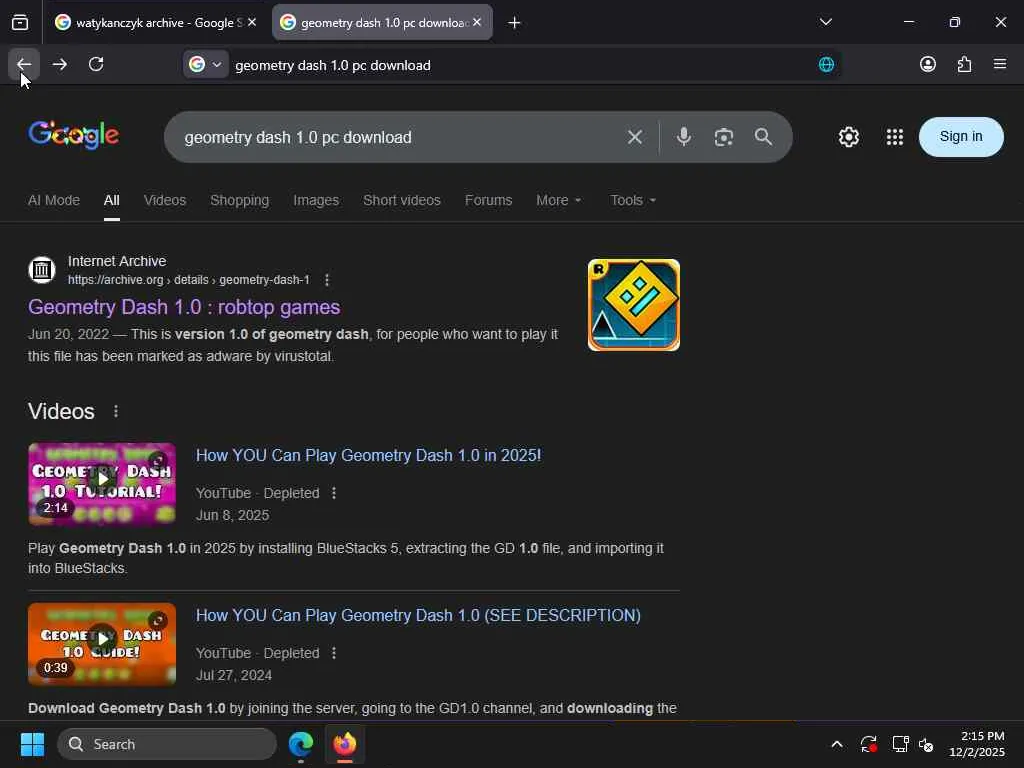Screen dimensions: 1024x768
Task: Click the browser address bar text
Action: [x=332, y=65]
